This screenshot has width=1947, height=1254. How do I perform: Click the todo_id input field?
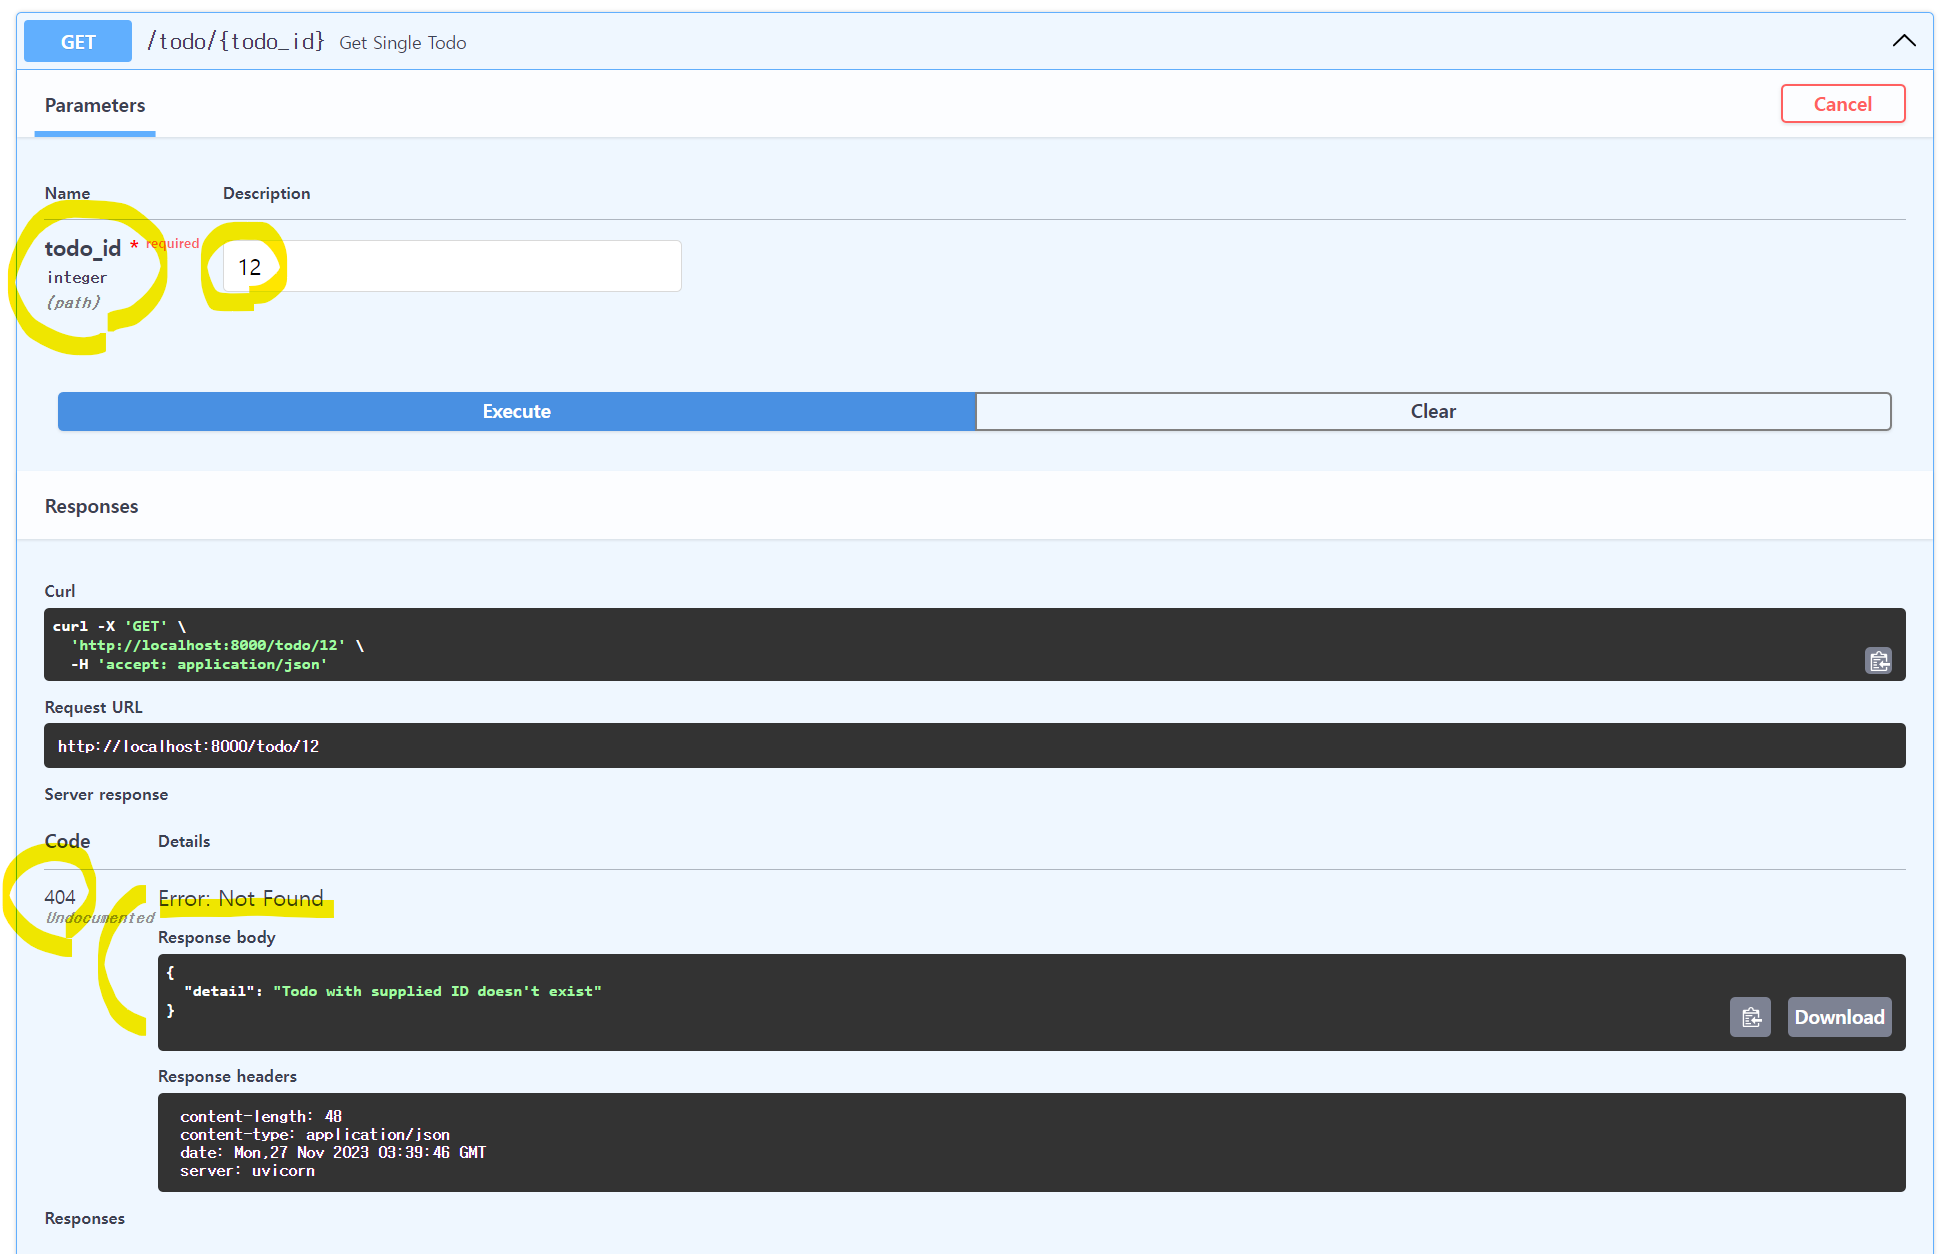(x=452, y=266)
